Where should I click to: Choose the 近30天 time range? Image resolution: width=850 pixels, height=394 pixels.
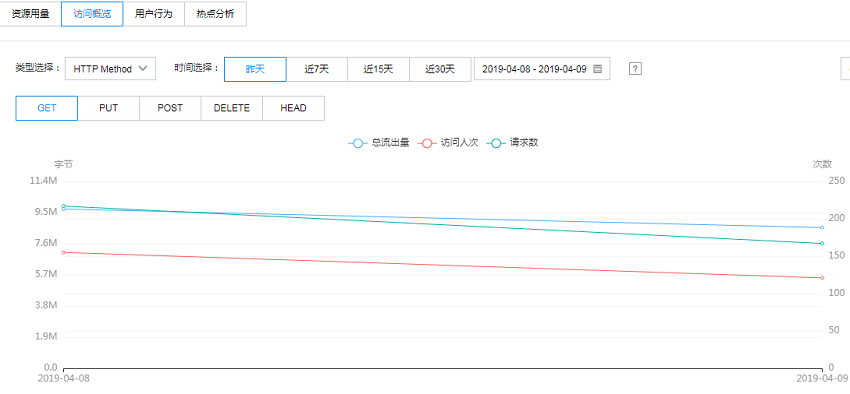(x=440, y=69)
